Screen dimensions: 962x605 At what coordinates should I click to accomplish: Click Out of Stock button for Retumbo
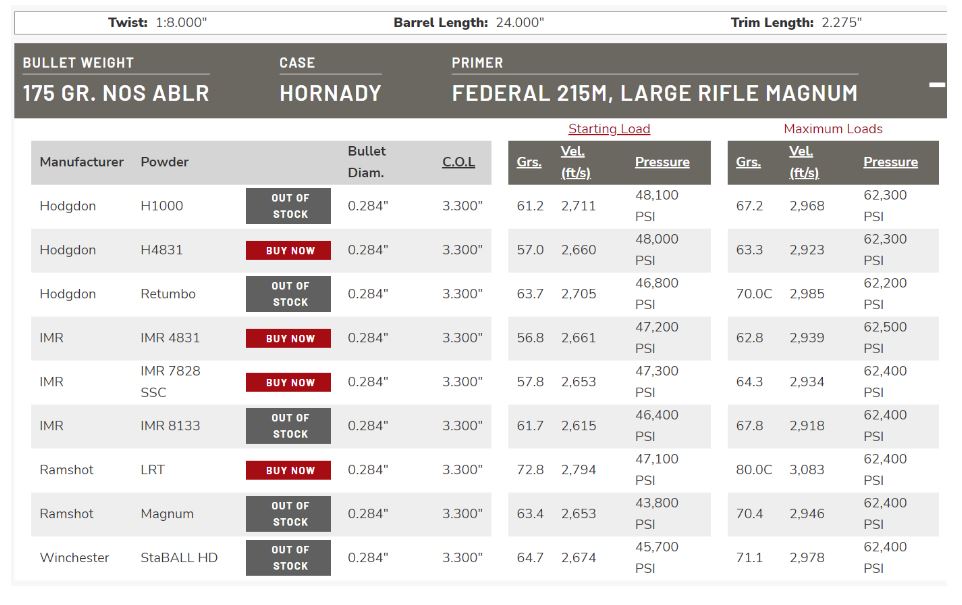click(288, 294)
